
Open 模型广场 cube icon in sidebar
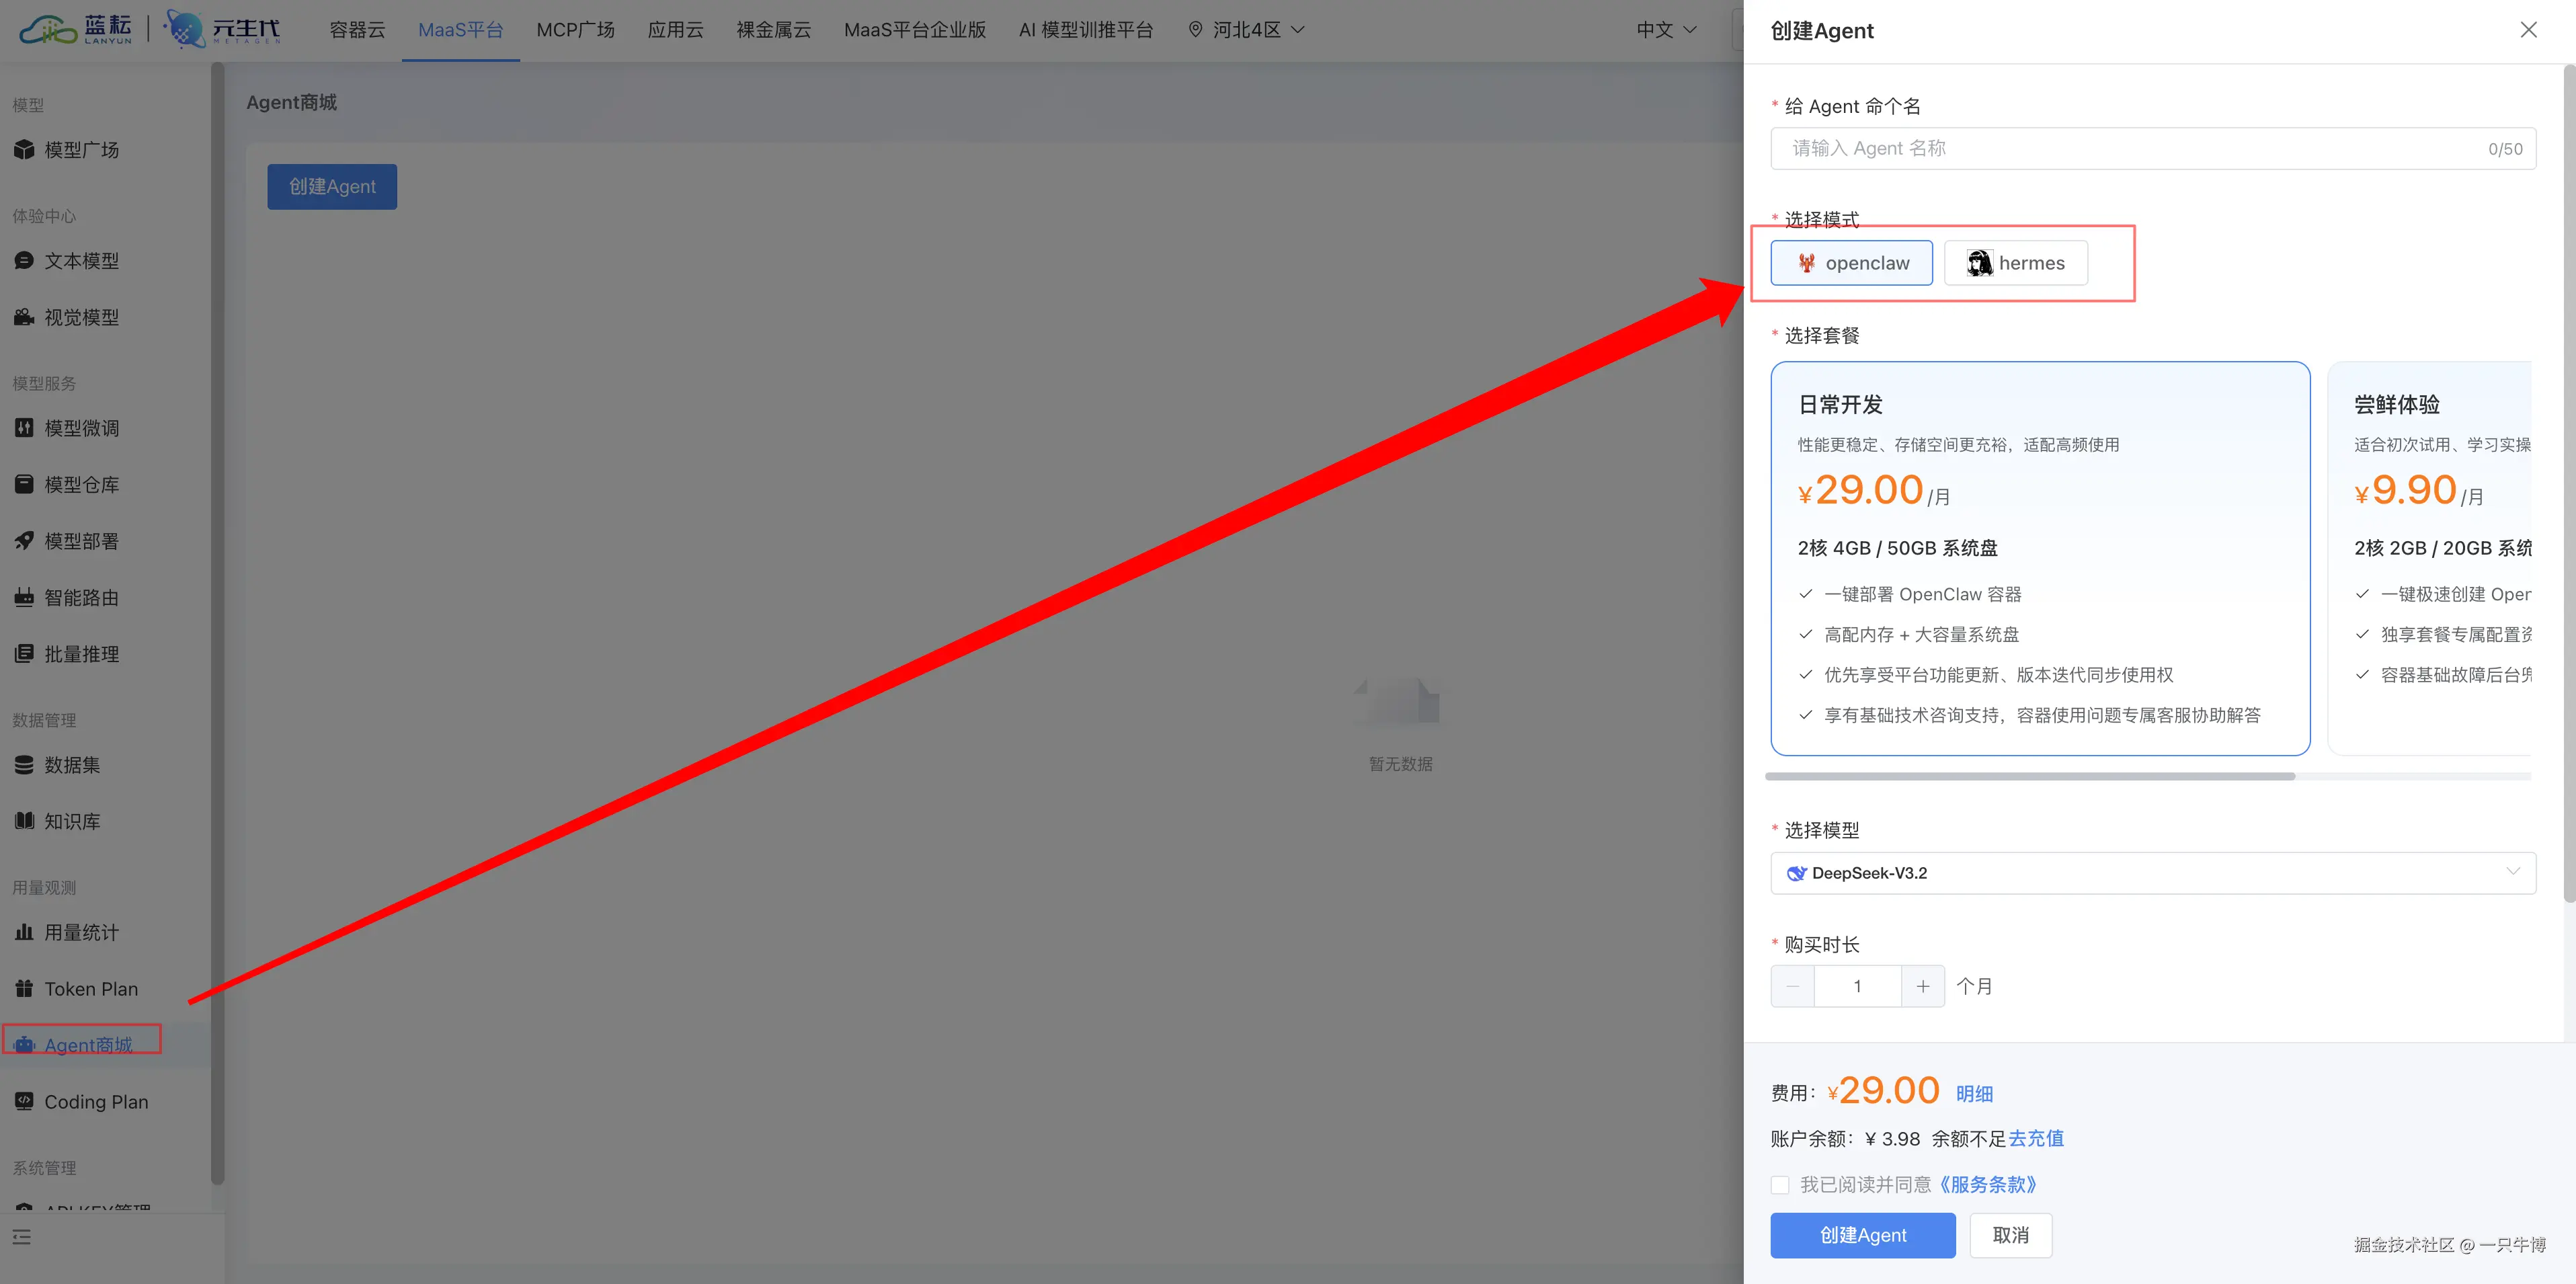(24, 150)
